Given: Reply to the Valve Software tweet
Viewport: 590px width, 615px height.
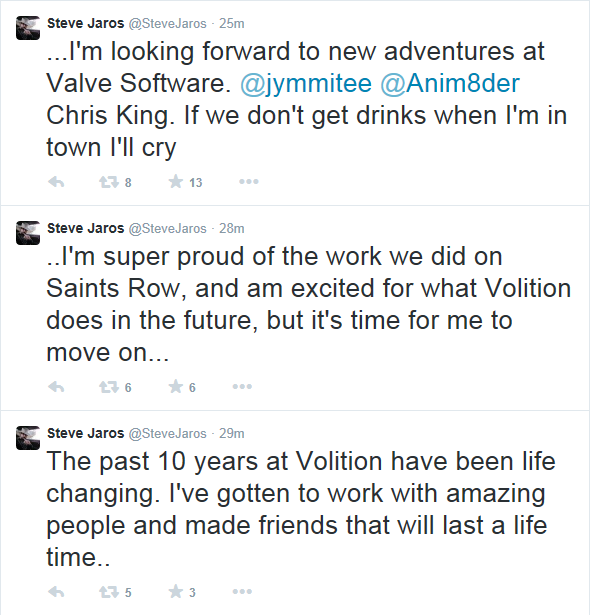Looking at the screenshot, I should [56, 182].
